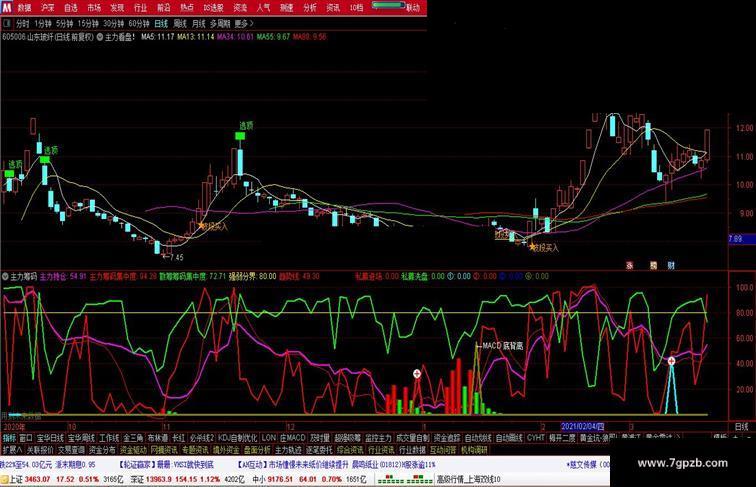This screenshot has width=756, height=487.
Task: Click the period toolbar panel icon
Action: (x=7, y=23)
